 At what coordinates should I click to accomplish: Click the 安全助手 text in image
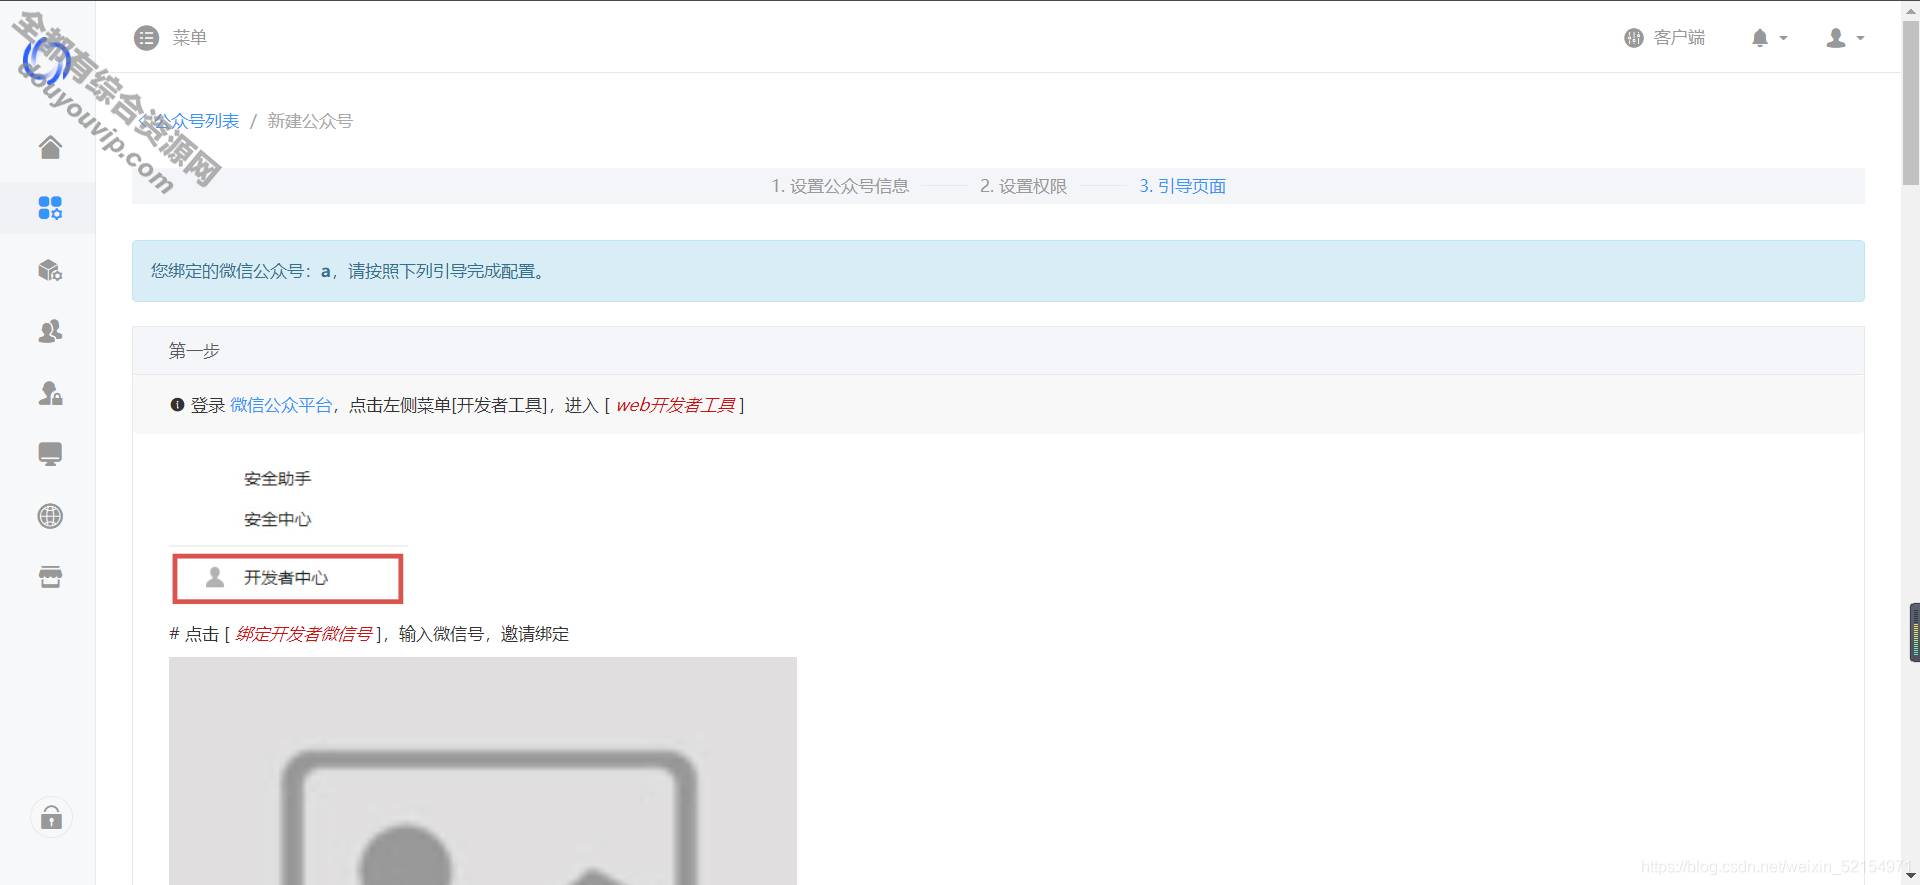coord(277,479)
